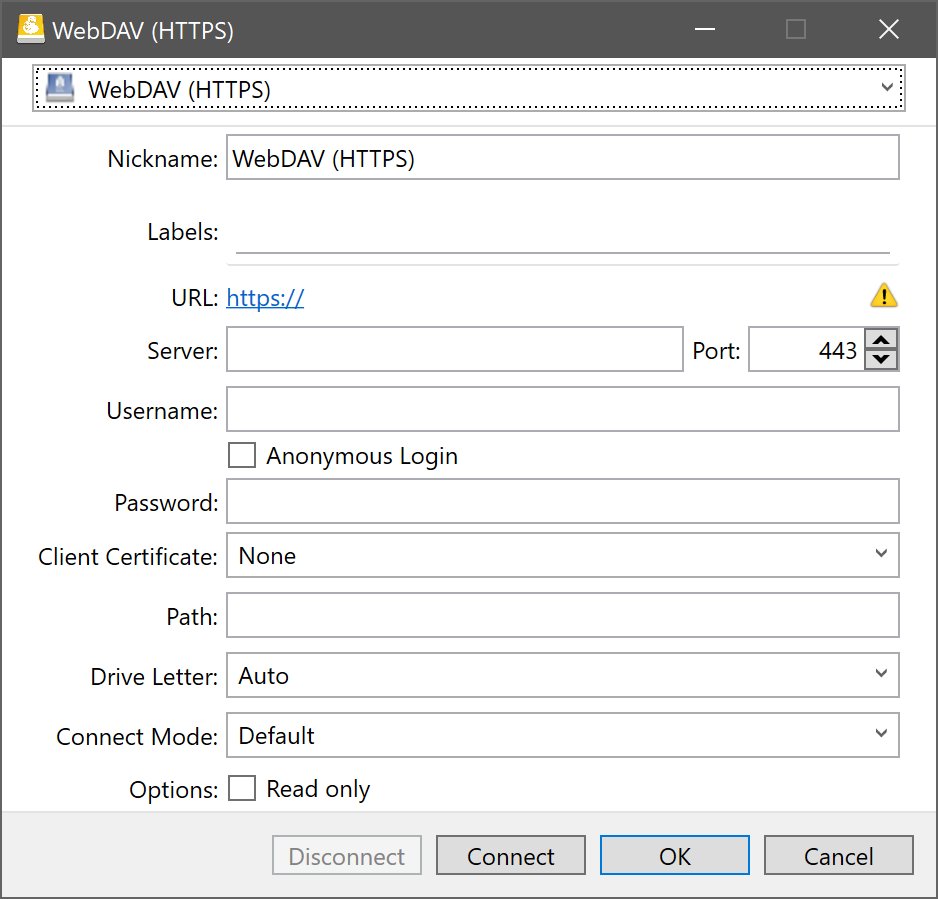Cancel the dialog
The image size is (938, 899).
(x=838, y=856)
